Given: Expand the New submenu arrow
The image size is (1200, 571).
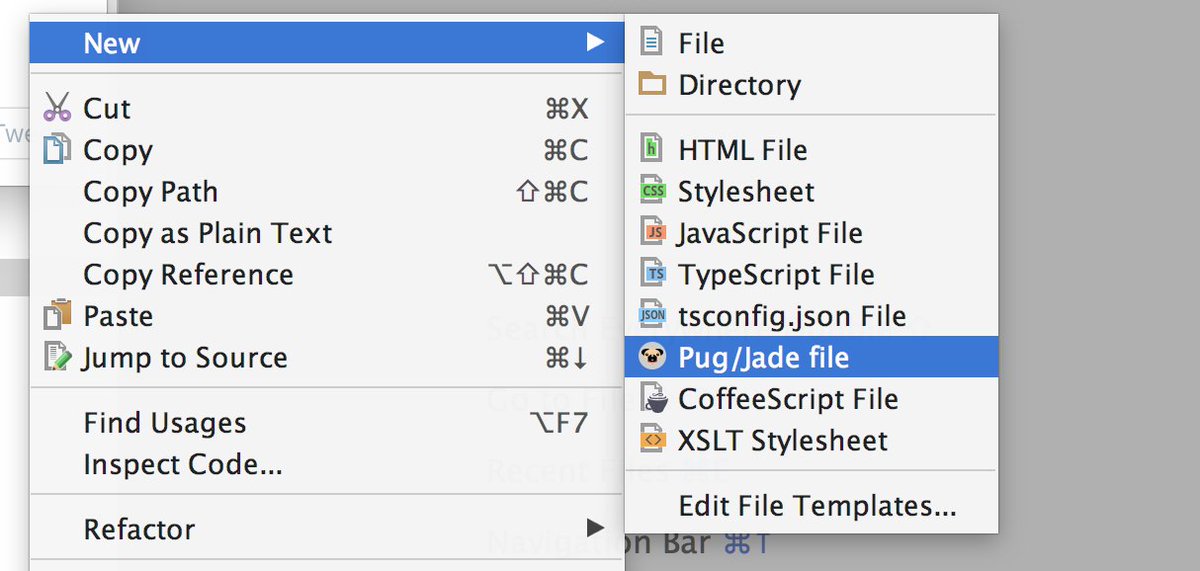Looking at the screenshot, I should [x=595, y=42].
